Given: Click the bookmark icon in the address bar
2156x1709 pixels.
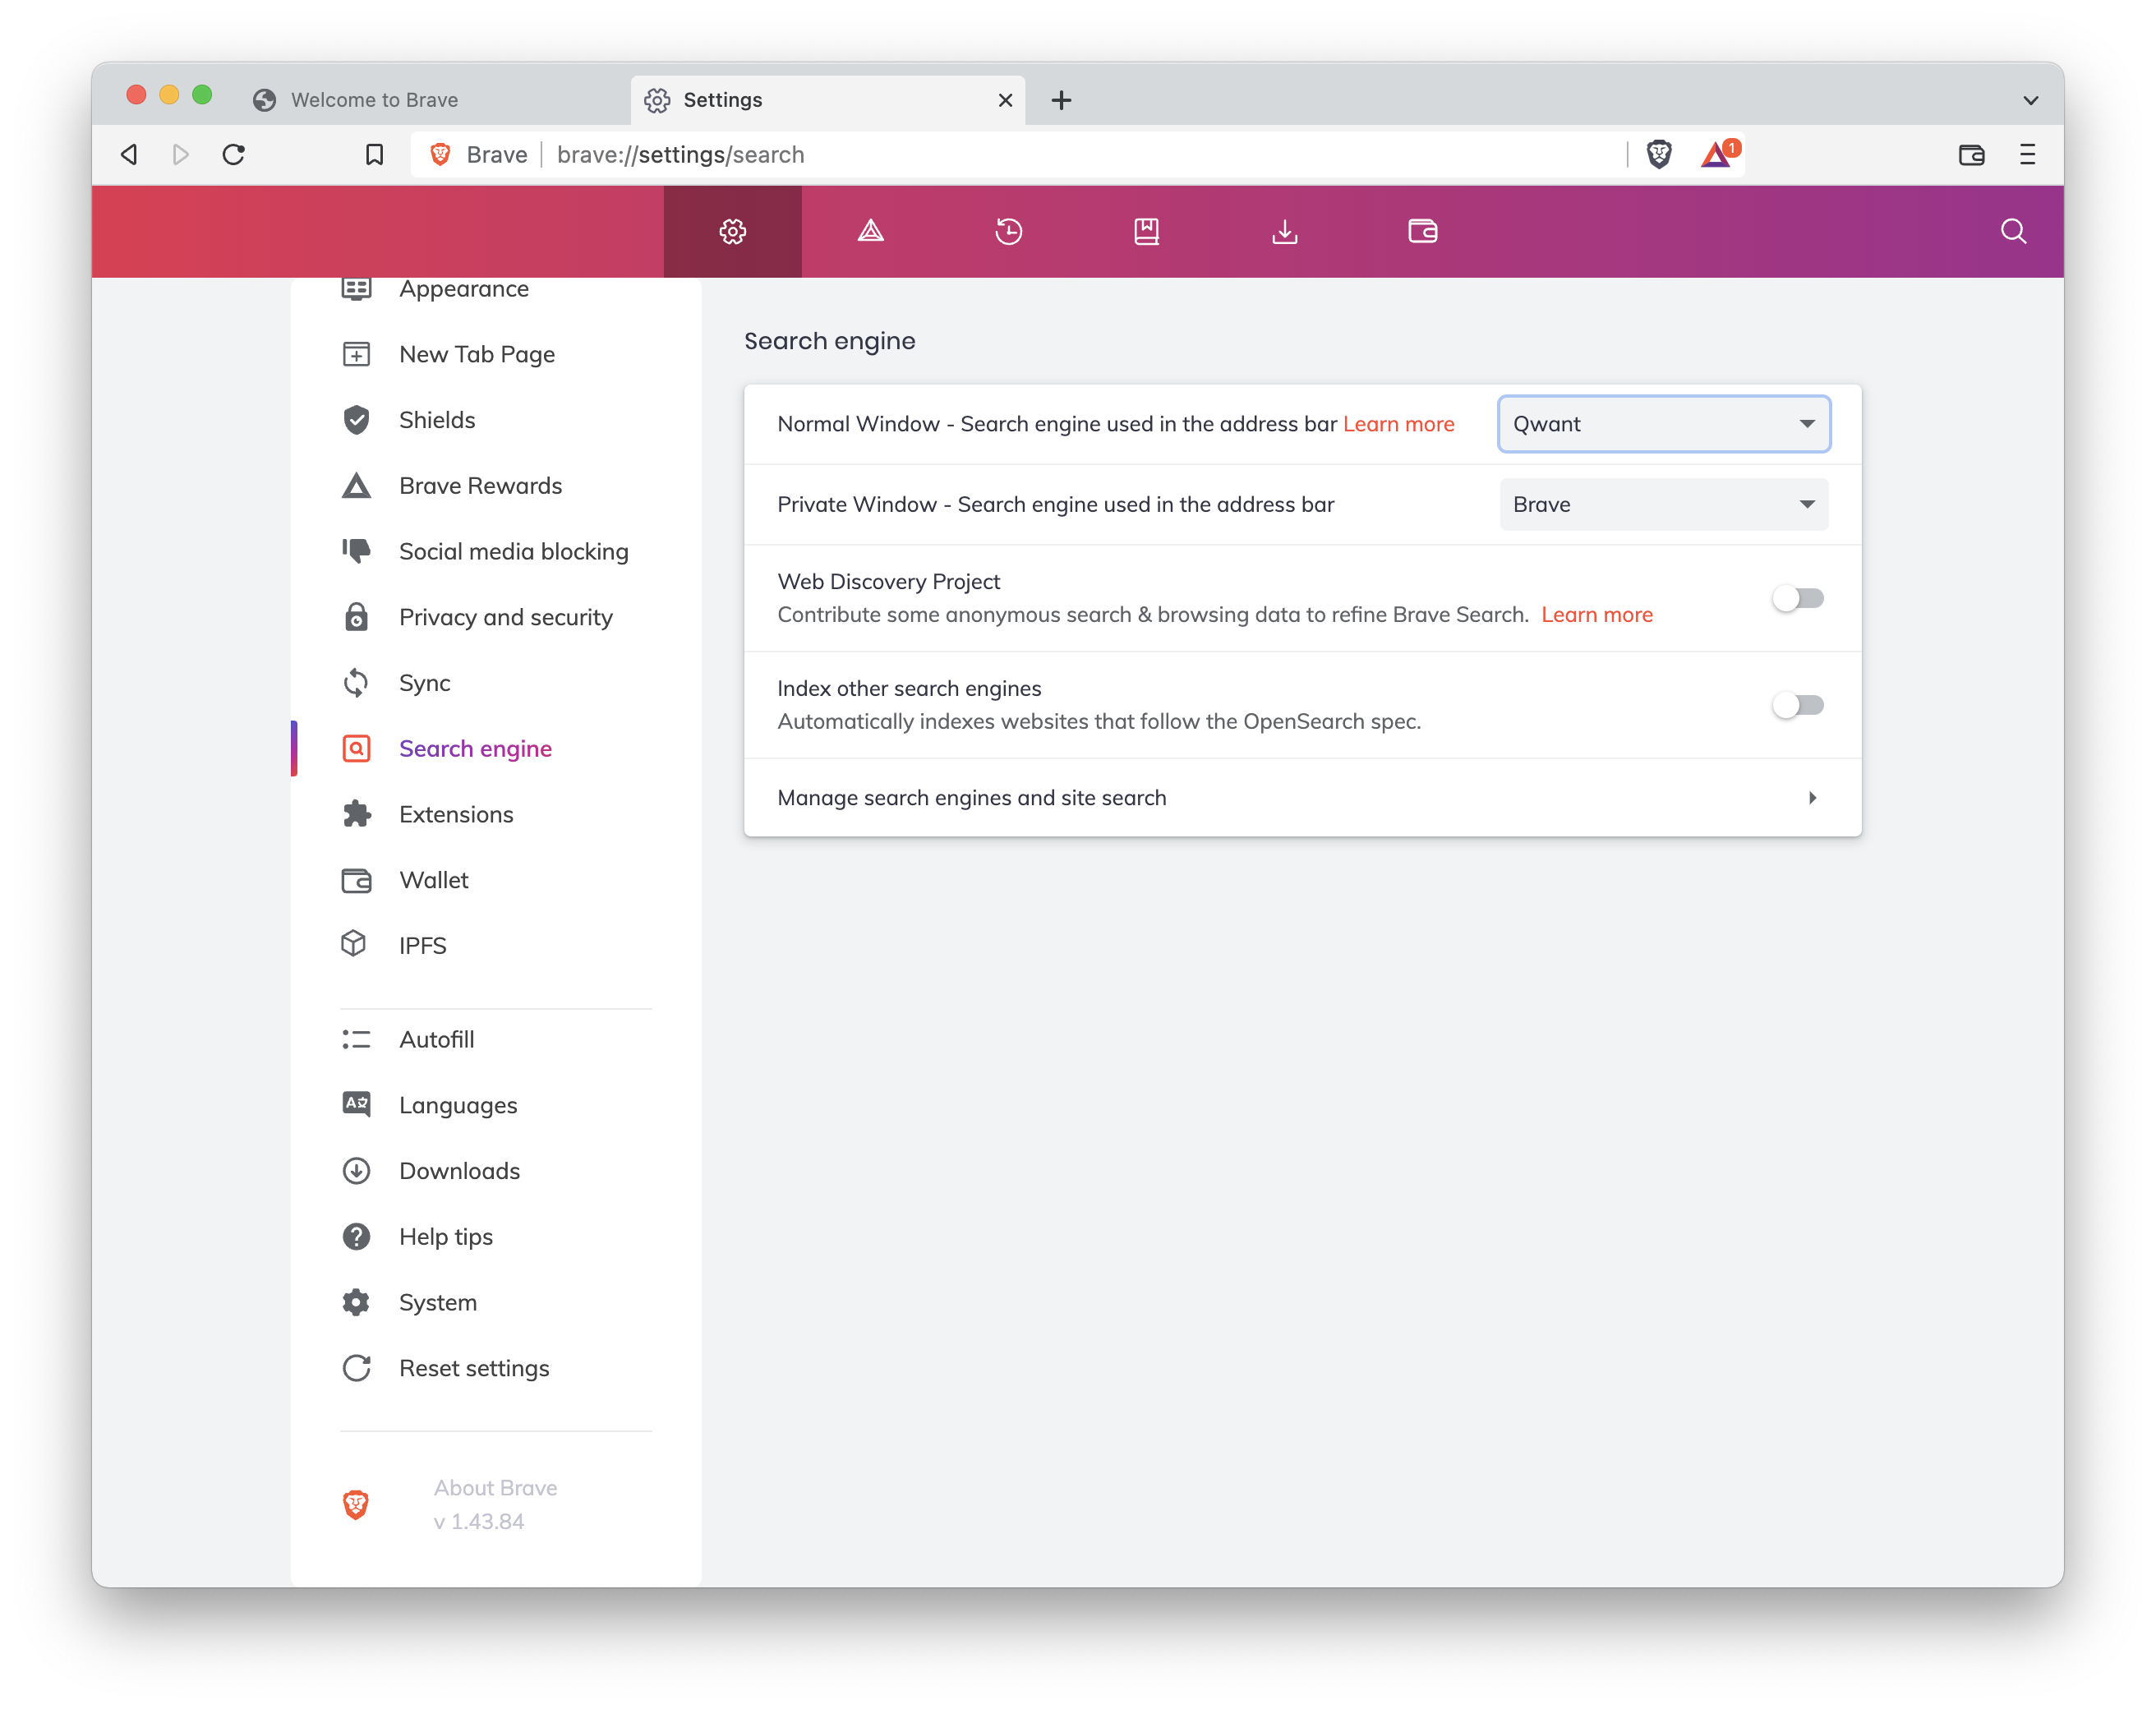Looking at the screenshot, I should coord(373,154).
